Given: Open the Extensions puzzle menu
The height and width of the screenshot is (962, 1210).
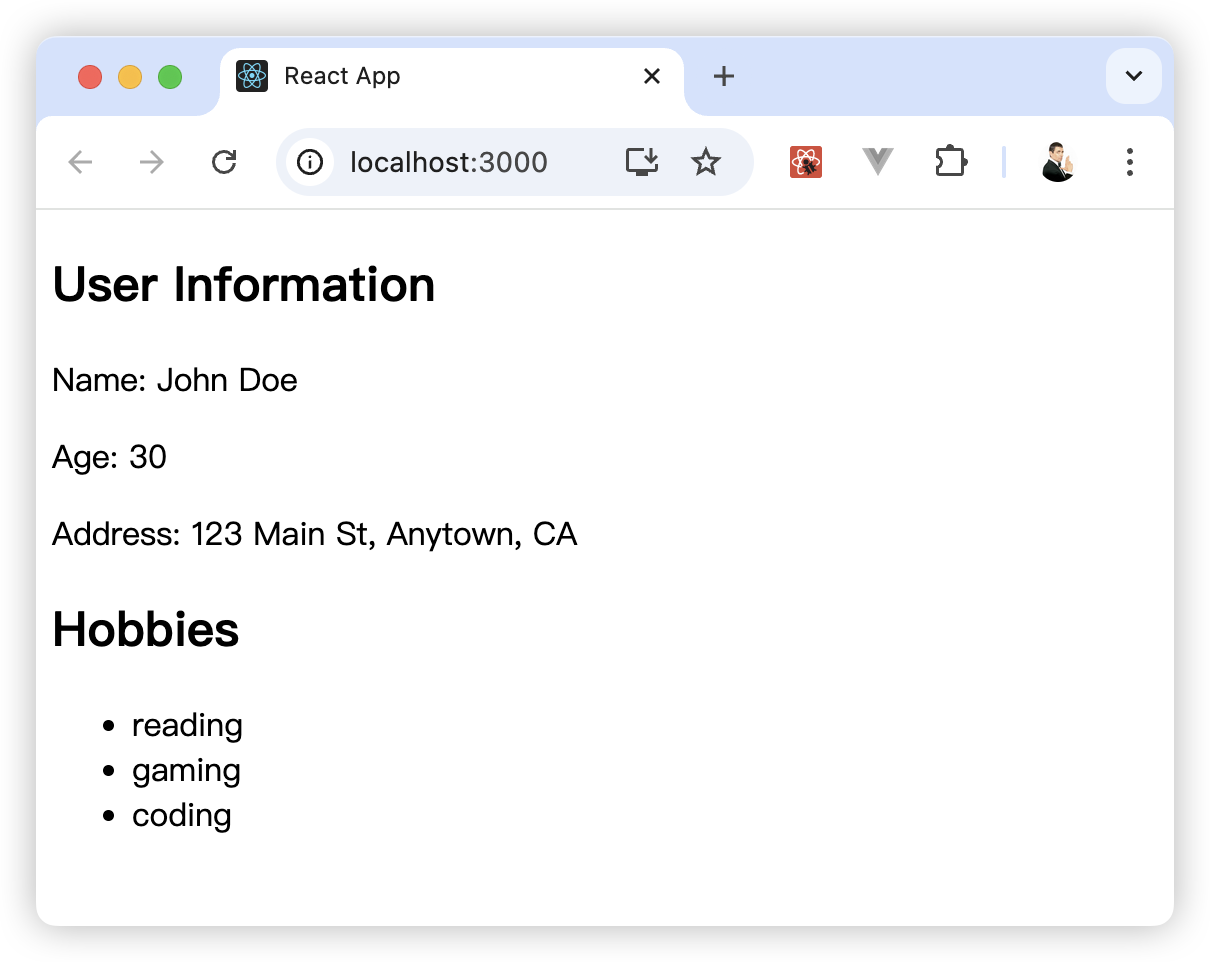Looking at the screenshot, I should [x=950, y=162].
